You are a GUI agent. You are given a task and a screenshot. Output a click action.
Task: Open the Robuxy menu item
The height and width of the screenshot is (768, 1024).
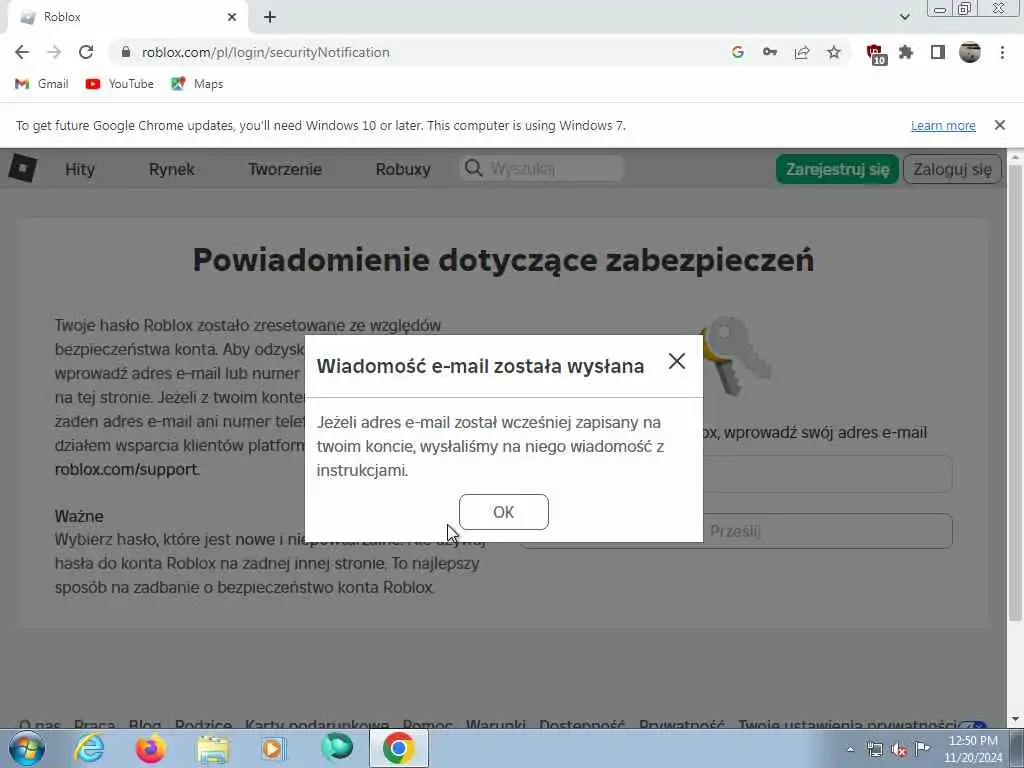tap(403, 169)
